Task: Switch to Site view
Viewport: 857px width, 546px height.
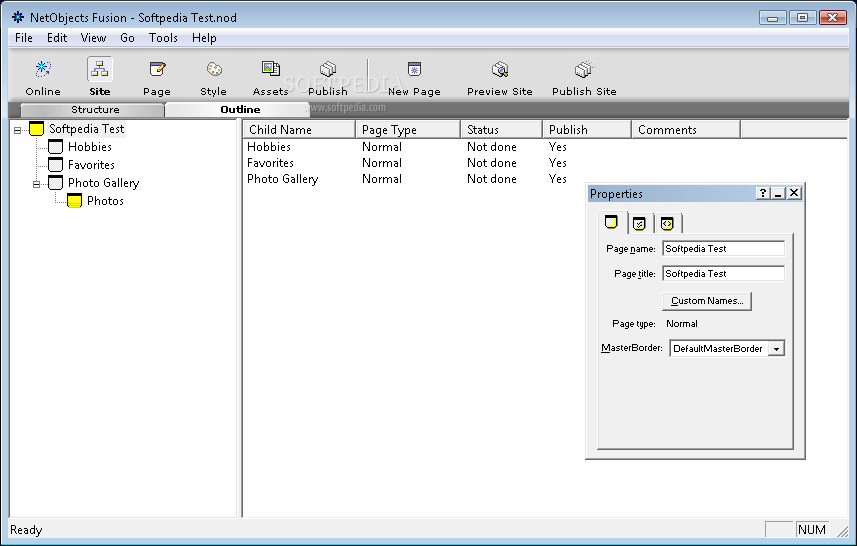Action: 99,78
